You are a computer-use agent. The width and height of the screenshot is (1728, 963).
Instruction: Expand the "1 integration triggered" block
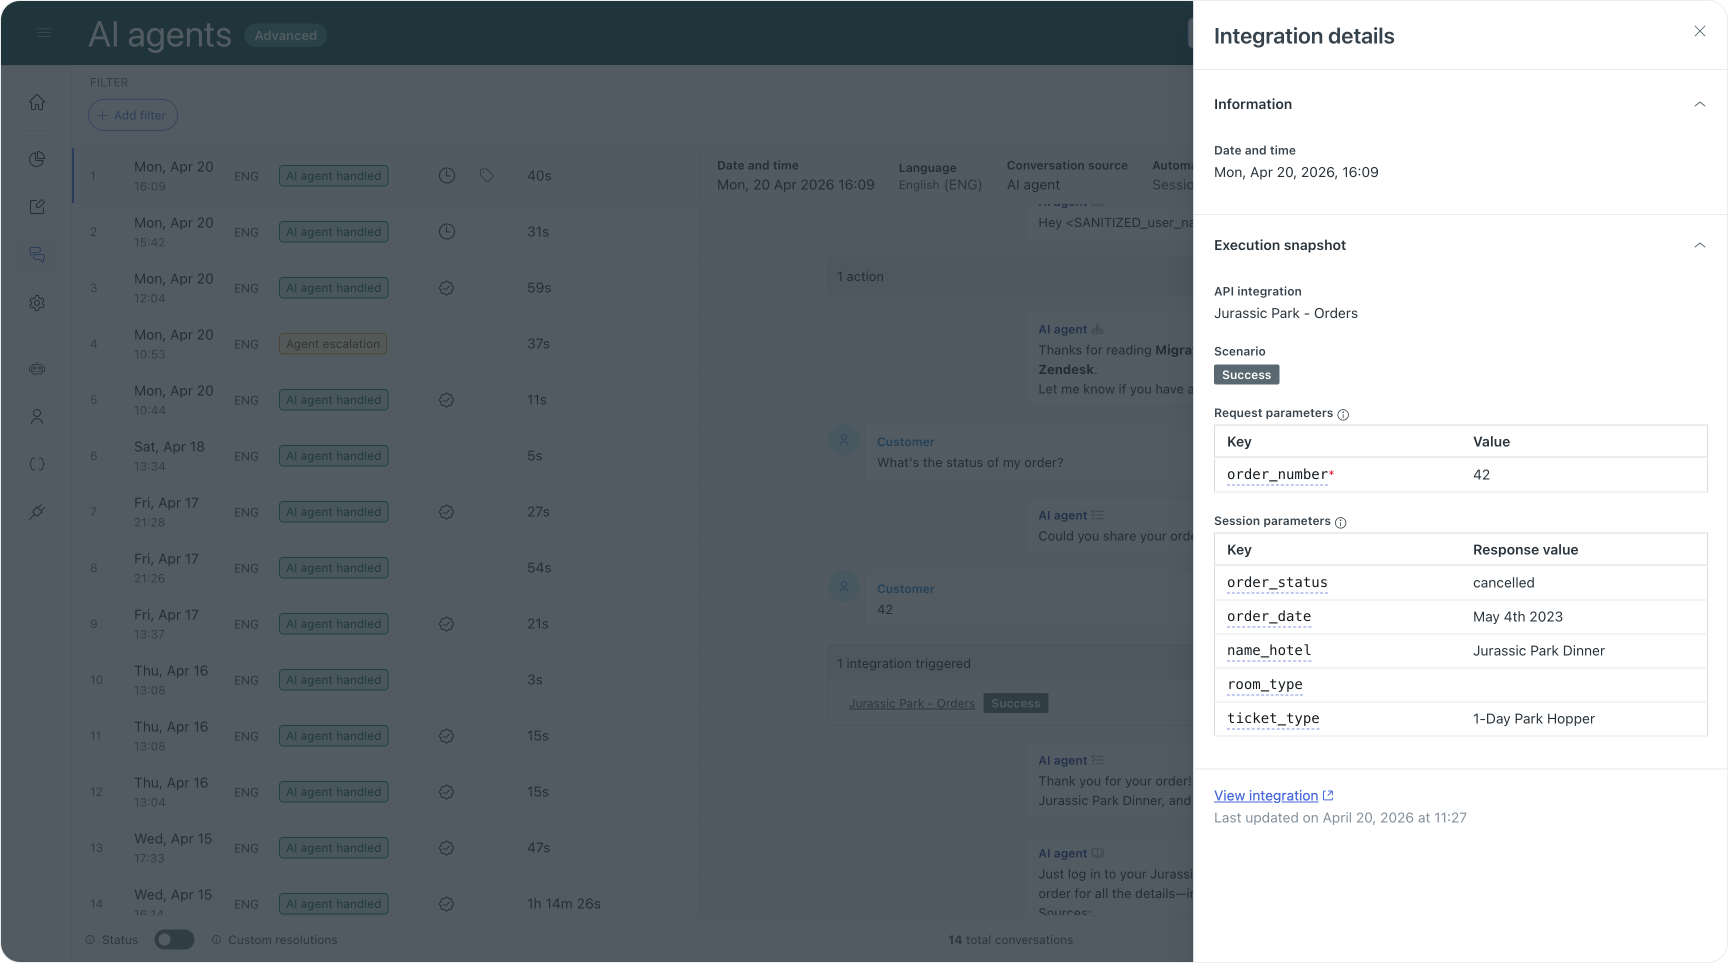coord(1010,664)
